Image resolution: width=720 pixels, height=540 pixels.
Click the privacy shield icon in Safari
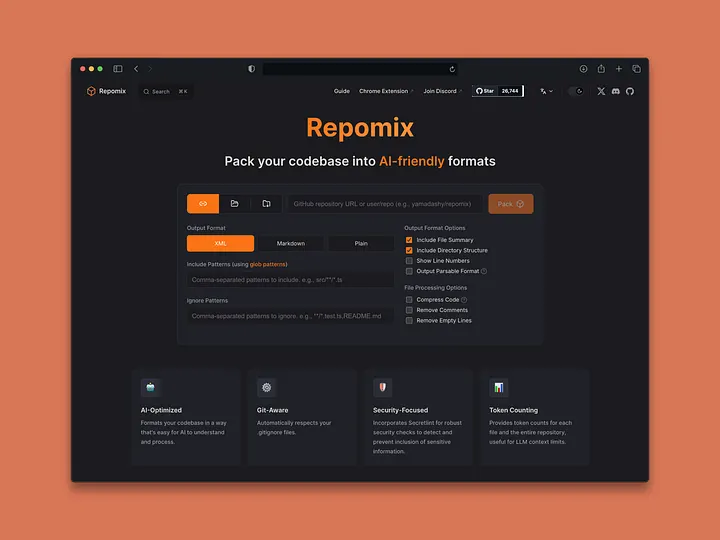click(252, 69)
